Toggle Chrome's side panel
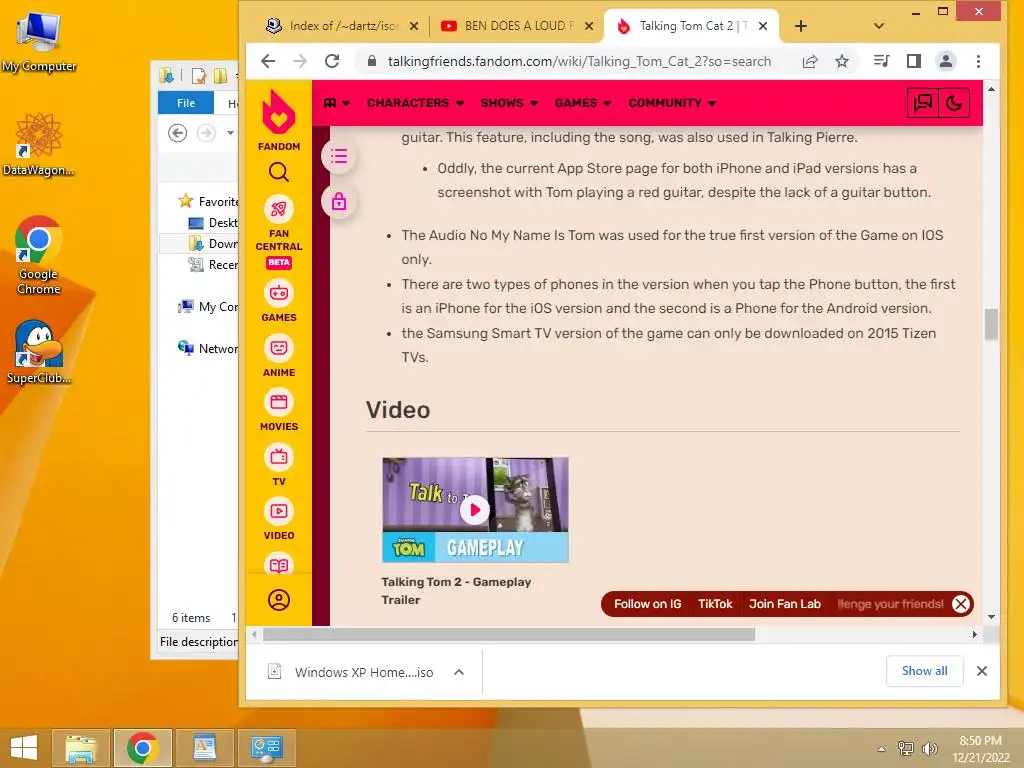 point(914,61)
